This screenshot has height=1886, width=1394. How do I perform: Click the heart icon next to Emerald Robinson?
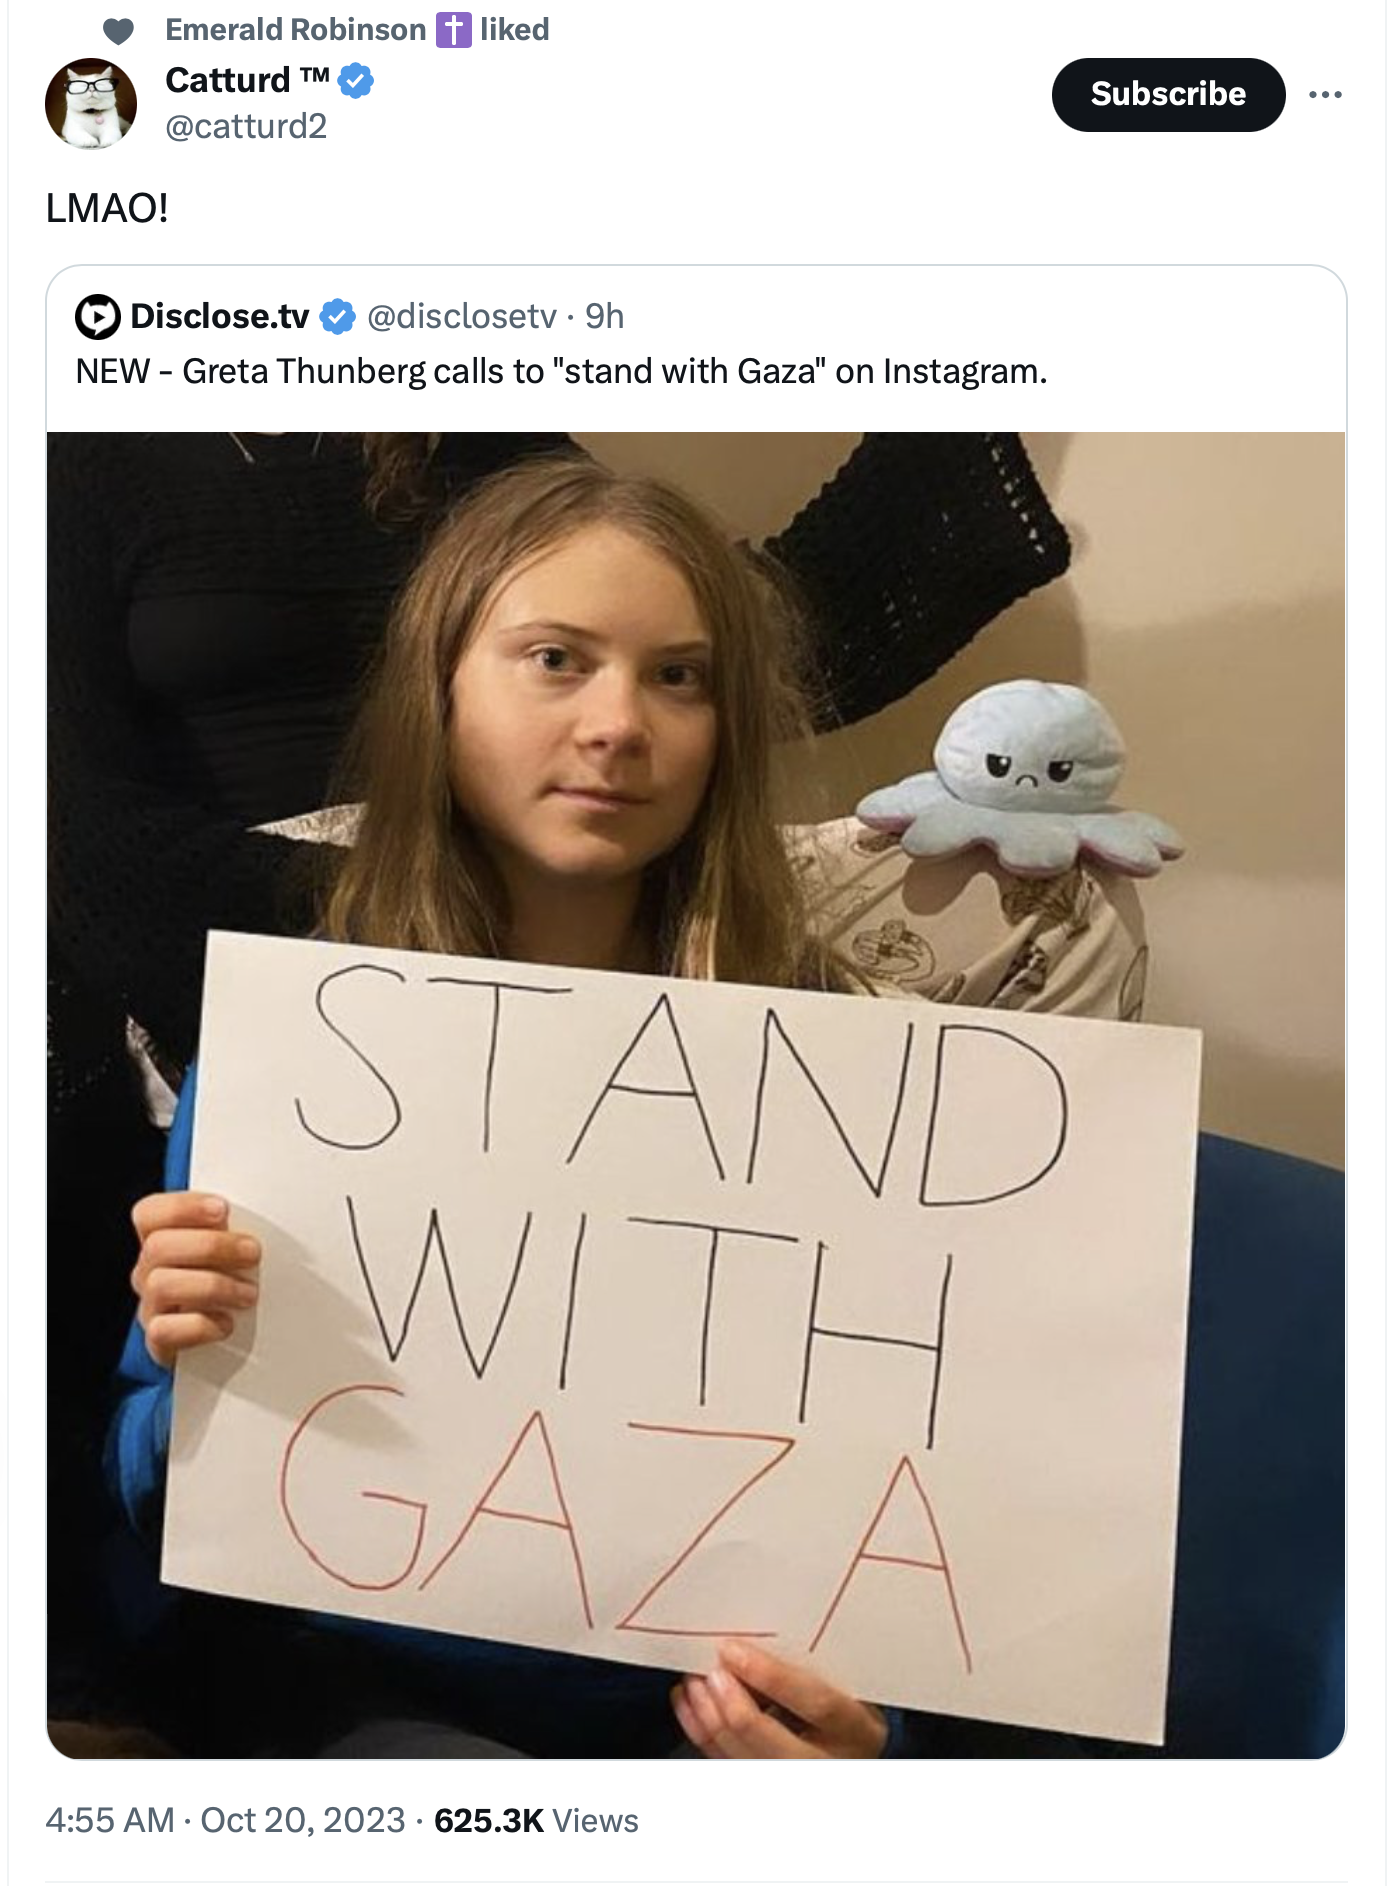tap(119, 31)
